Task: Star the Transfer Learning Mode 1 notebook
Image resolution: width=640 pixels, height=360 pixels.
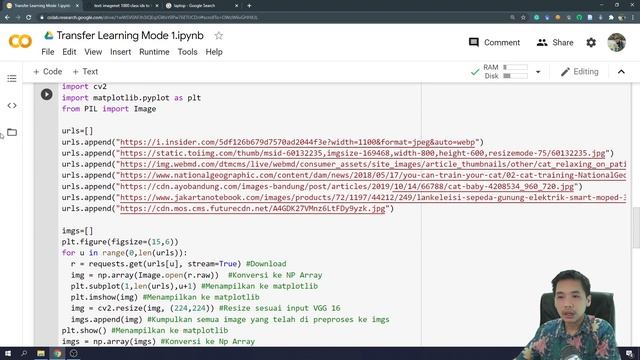Action: click(219, 36)
